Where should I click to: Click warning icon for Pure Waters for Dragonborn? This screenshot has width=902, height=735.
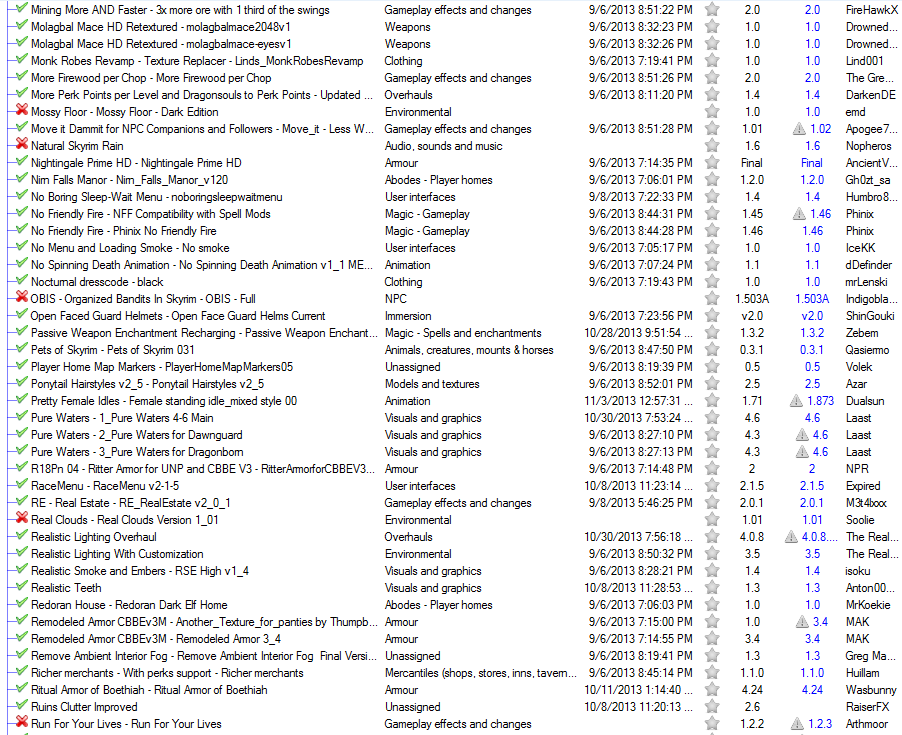click(802, 452)
